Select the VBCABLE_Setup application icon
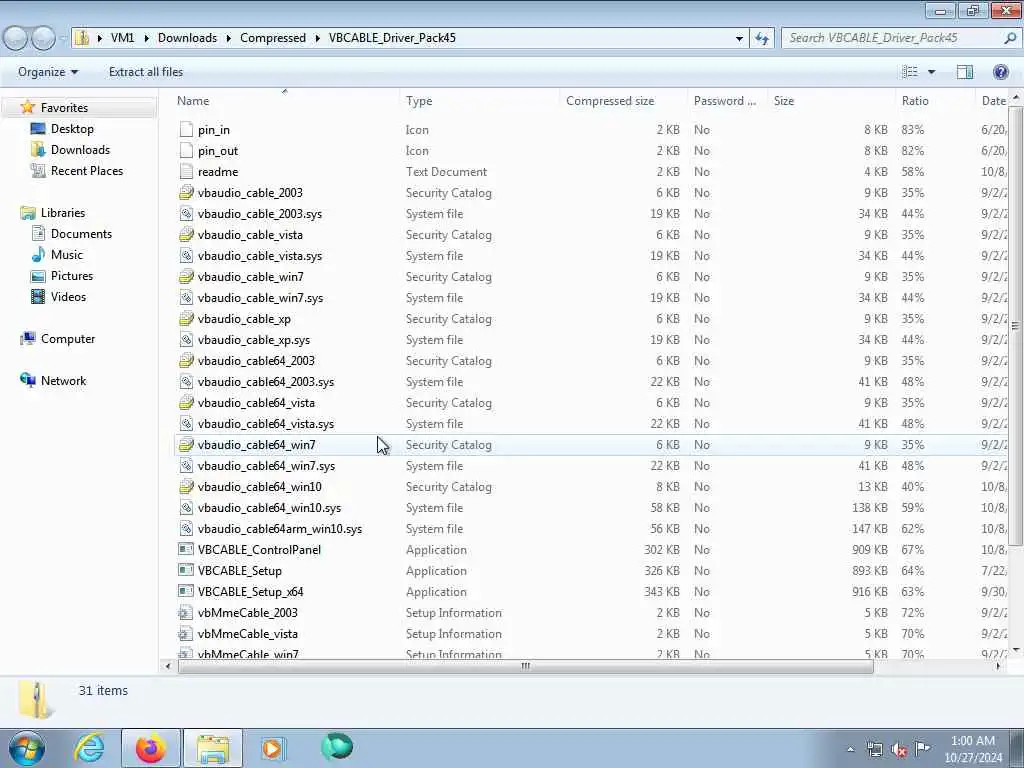1024x768 pixels. (186, 570)
